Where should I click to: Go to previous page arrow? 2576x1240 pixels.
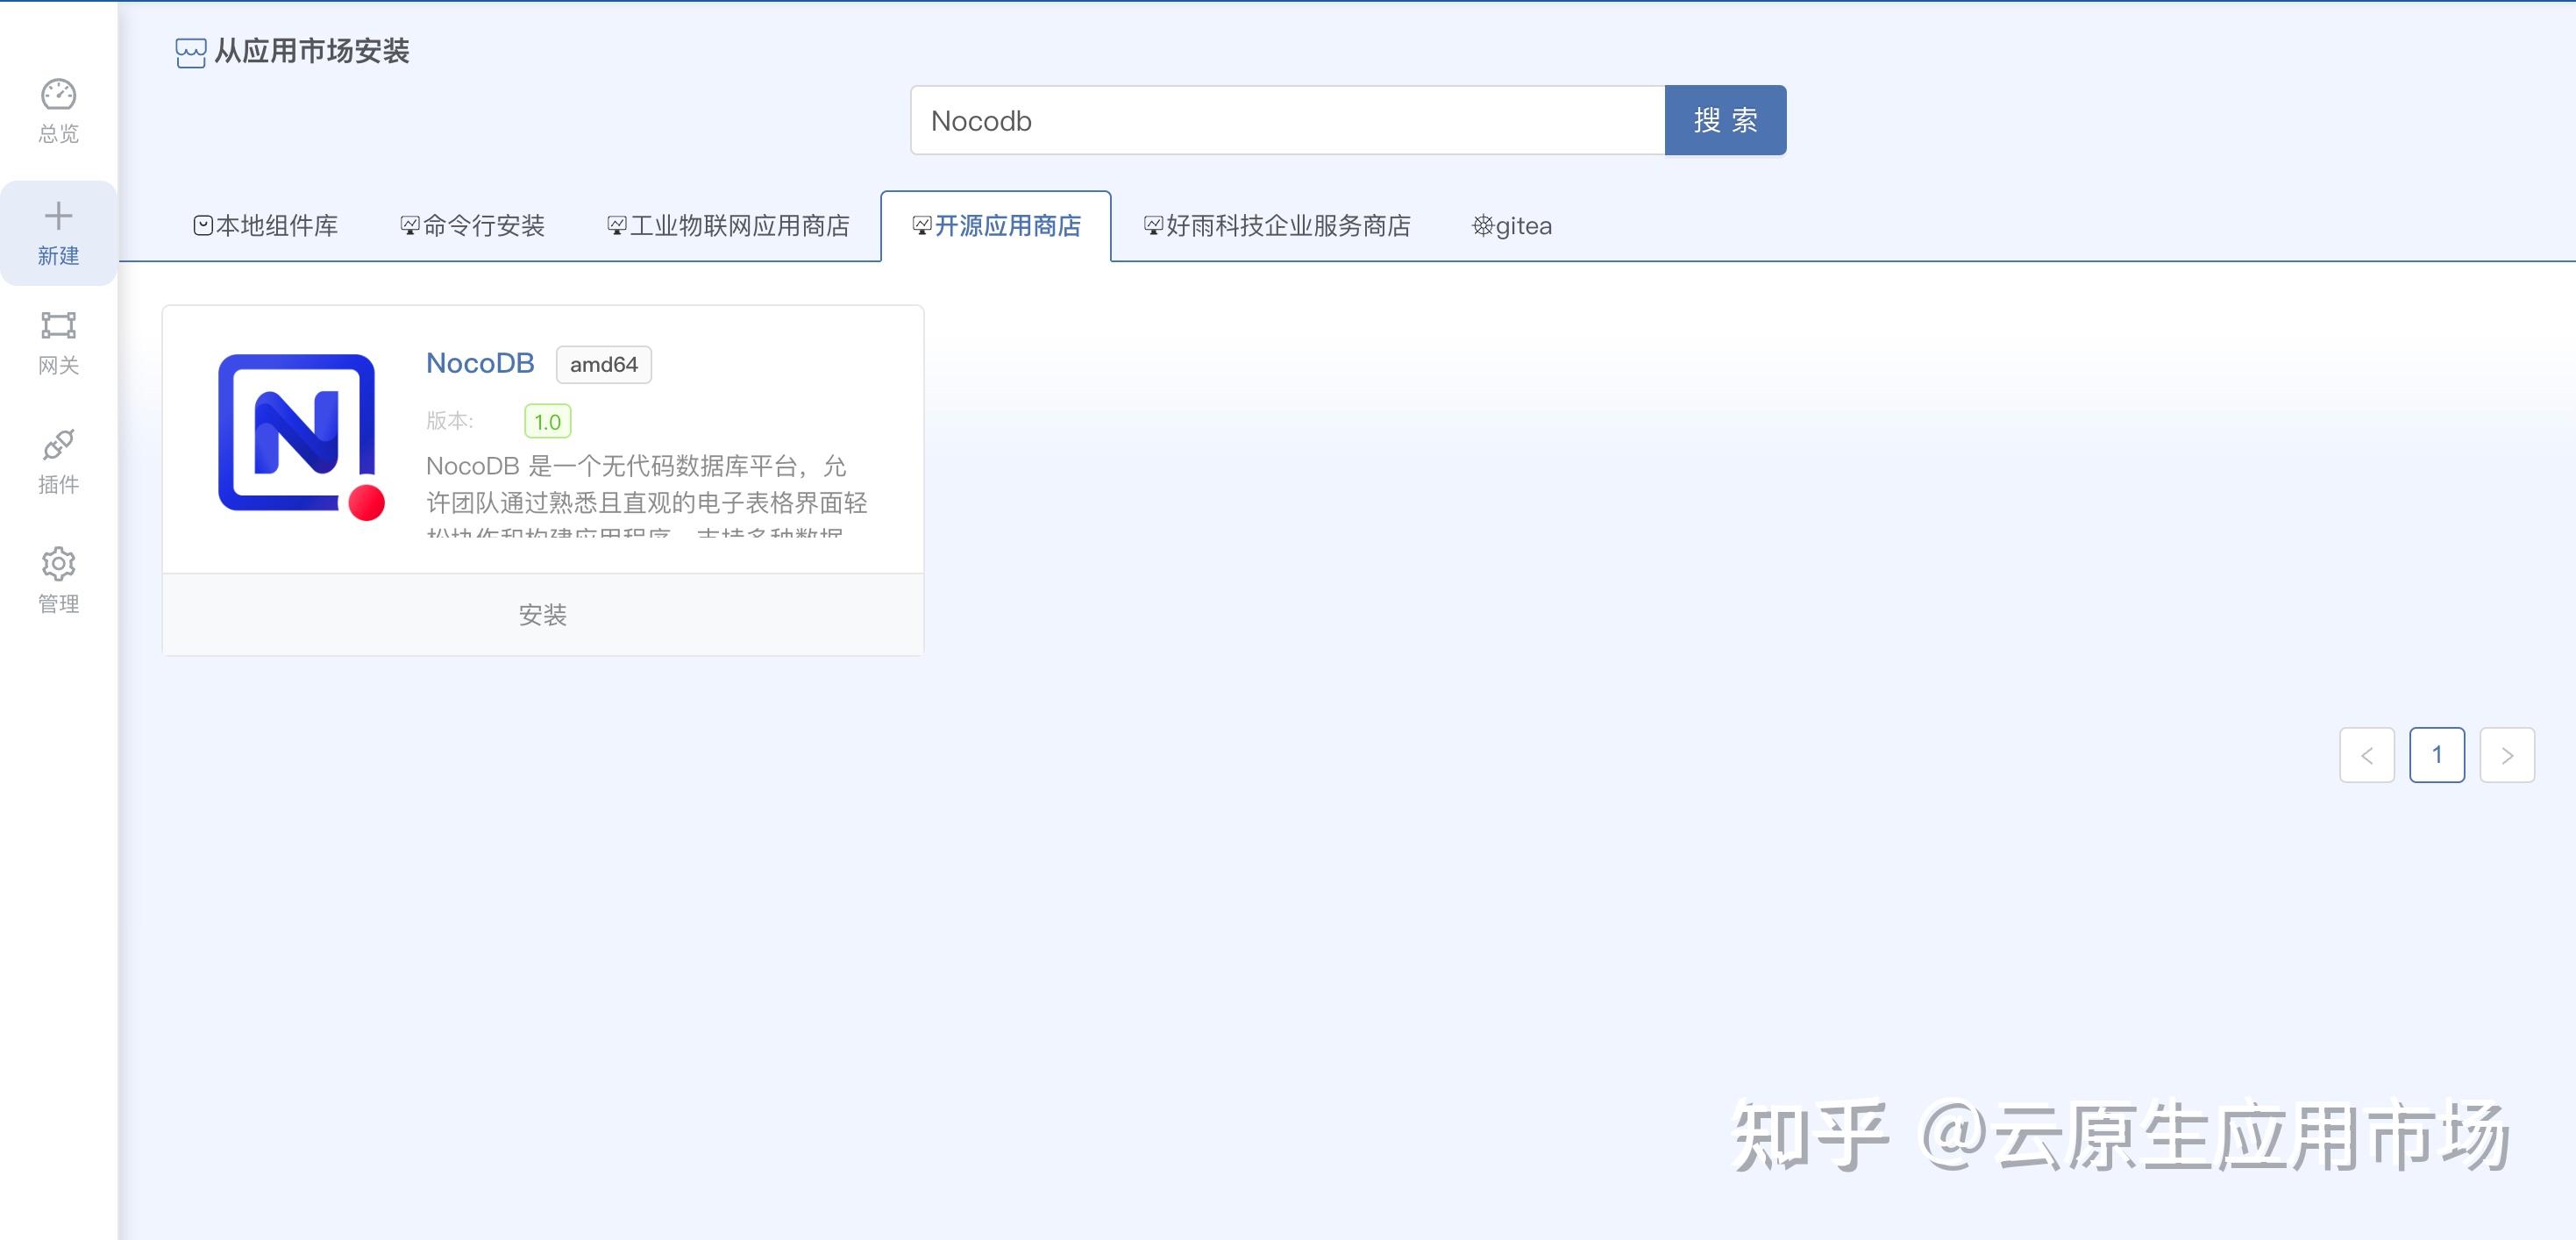[2366, 755]
